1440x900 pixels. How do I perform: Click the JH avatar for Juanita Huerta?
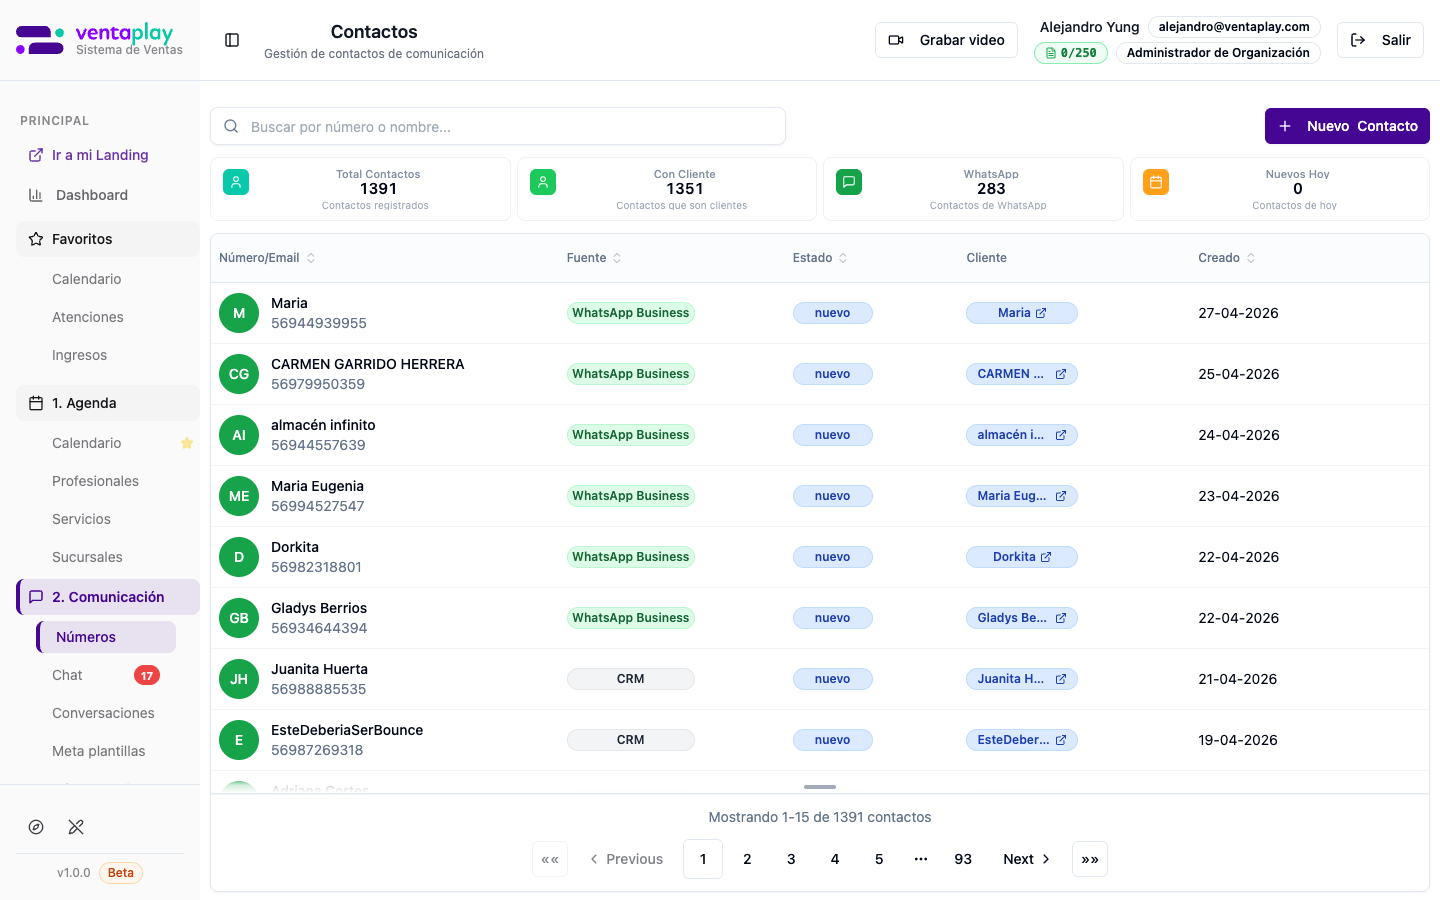pos(239,679)
